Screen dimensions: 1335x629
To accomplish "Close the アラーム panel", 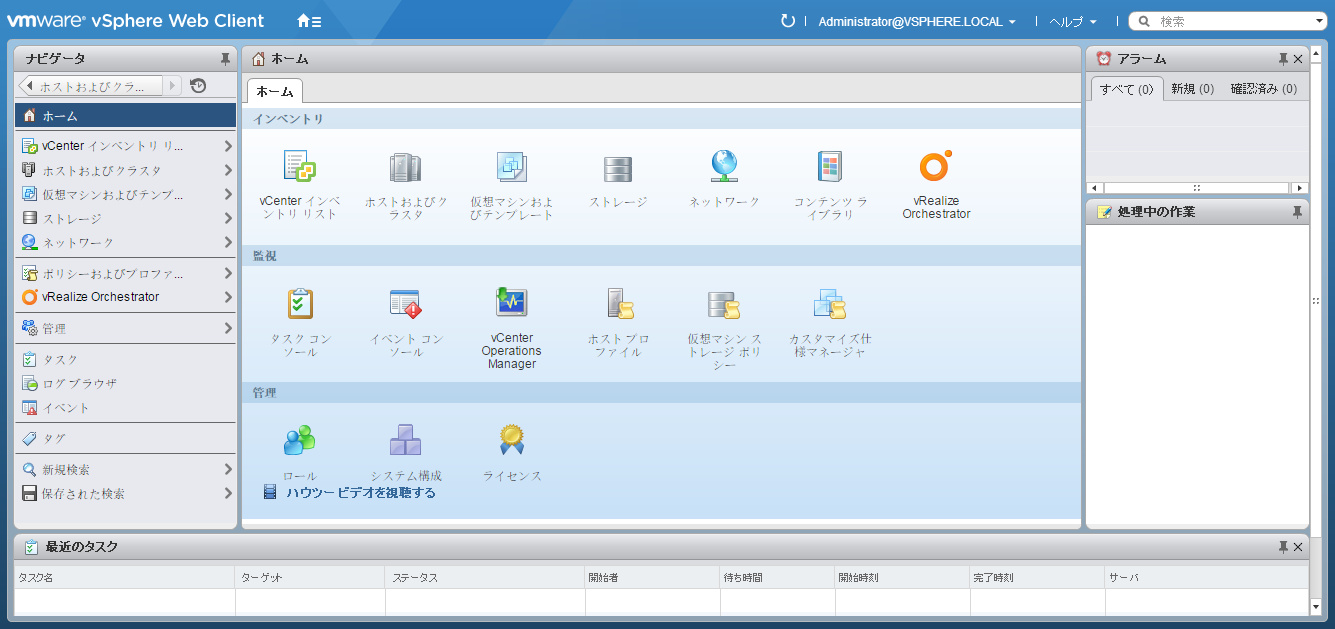I will [x=1298, y=59].
